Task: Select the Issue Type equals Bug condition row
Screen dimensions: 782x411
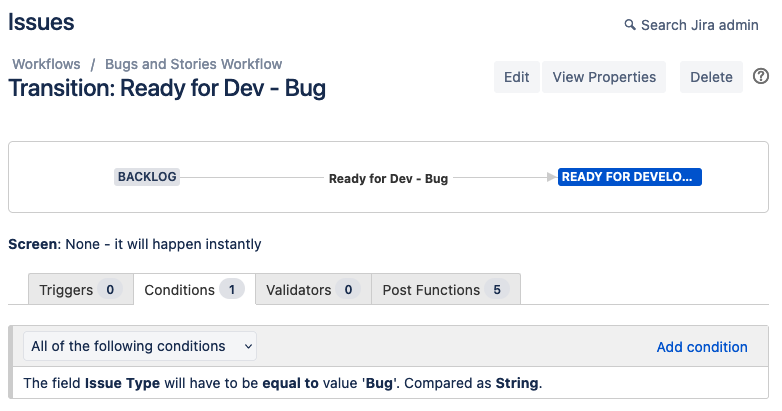Action: pyautogui.click(x=282, y=383)
